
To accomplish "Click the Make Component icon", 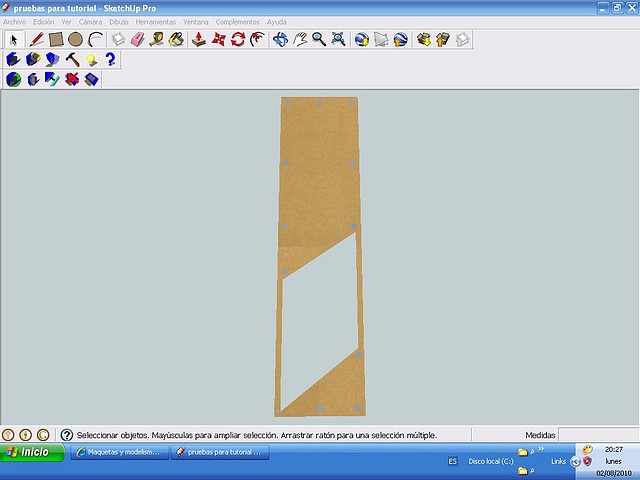I will tap(118, 40).
